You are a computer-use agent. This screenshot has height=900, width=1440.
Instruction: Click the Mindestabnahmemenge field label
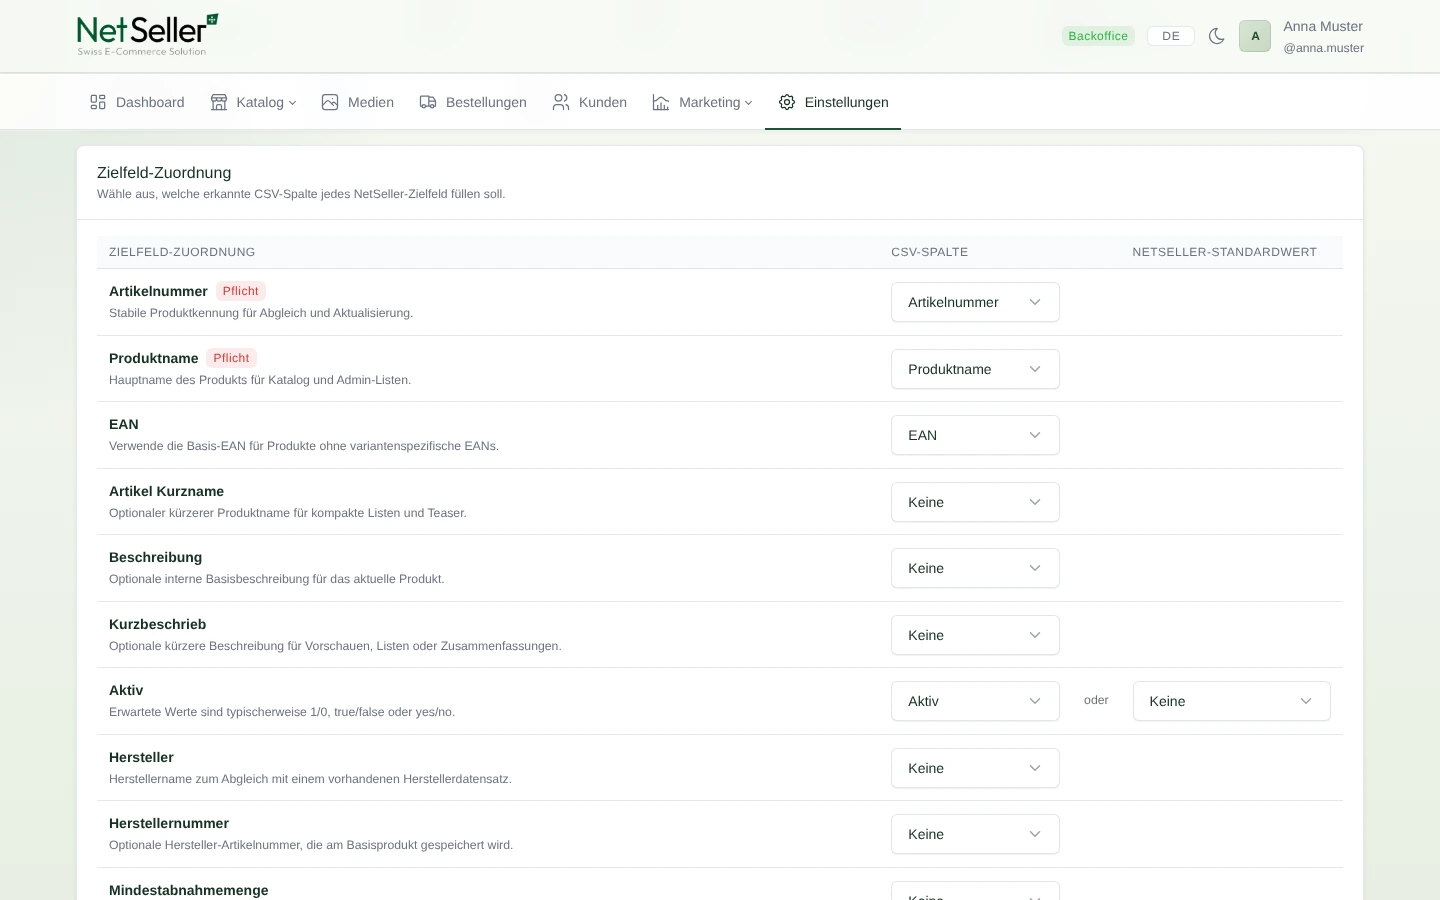[189, 890]
